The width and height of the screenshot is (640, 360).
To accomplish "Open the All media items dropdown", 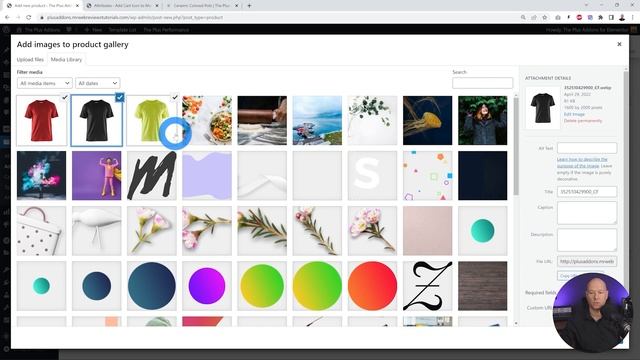I will pyautogui.click(x=44, y=83).
